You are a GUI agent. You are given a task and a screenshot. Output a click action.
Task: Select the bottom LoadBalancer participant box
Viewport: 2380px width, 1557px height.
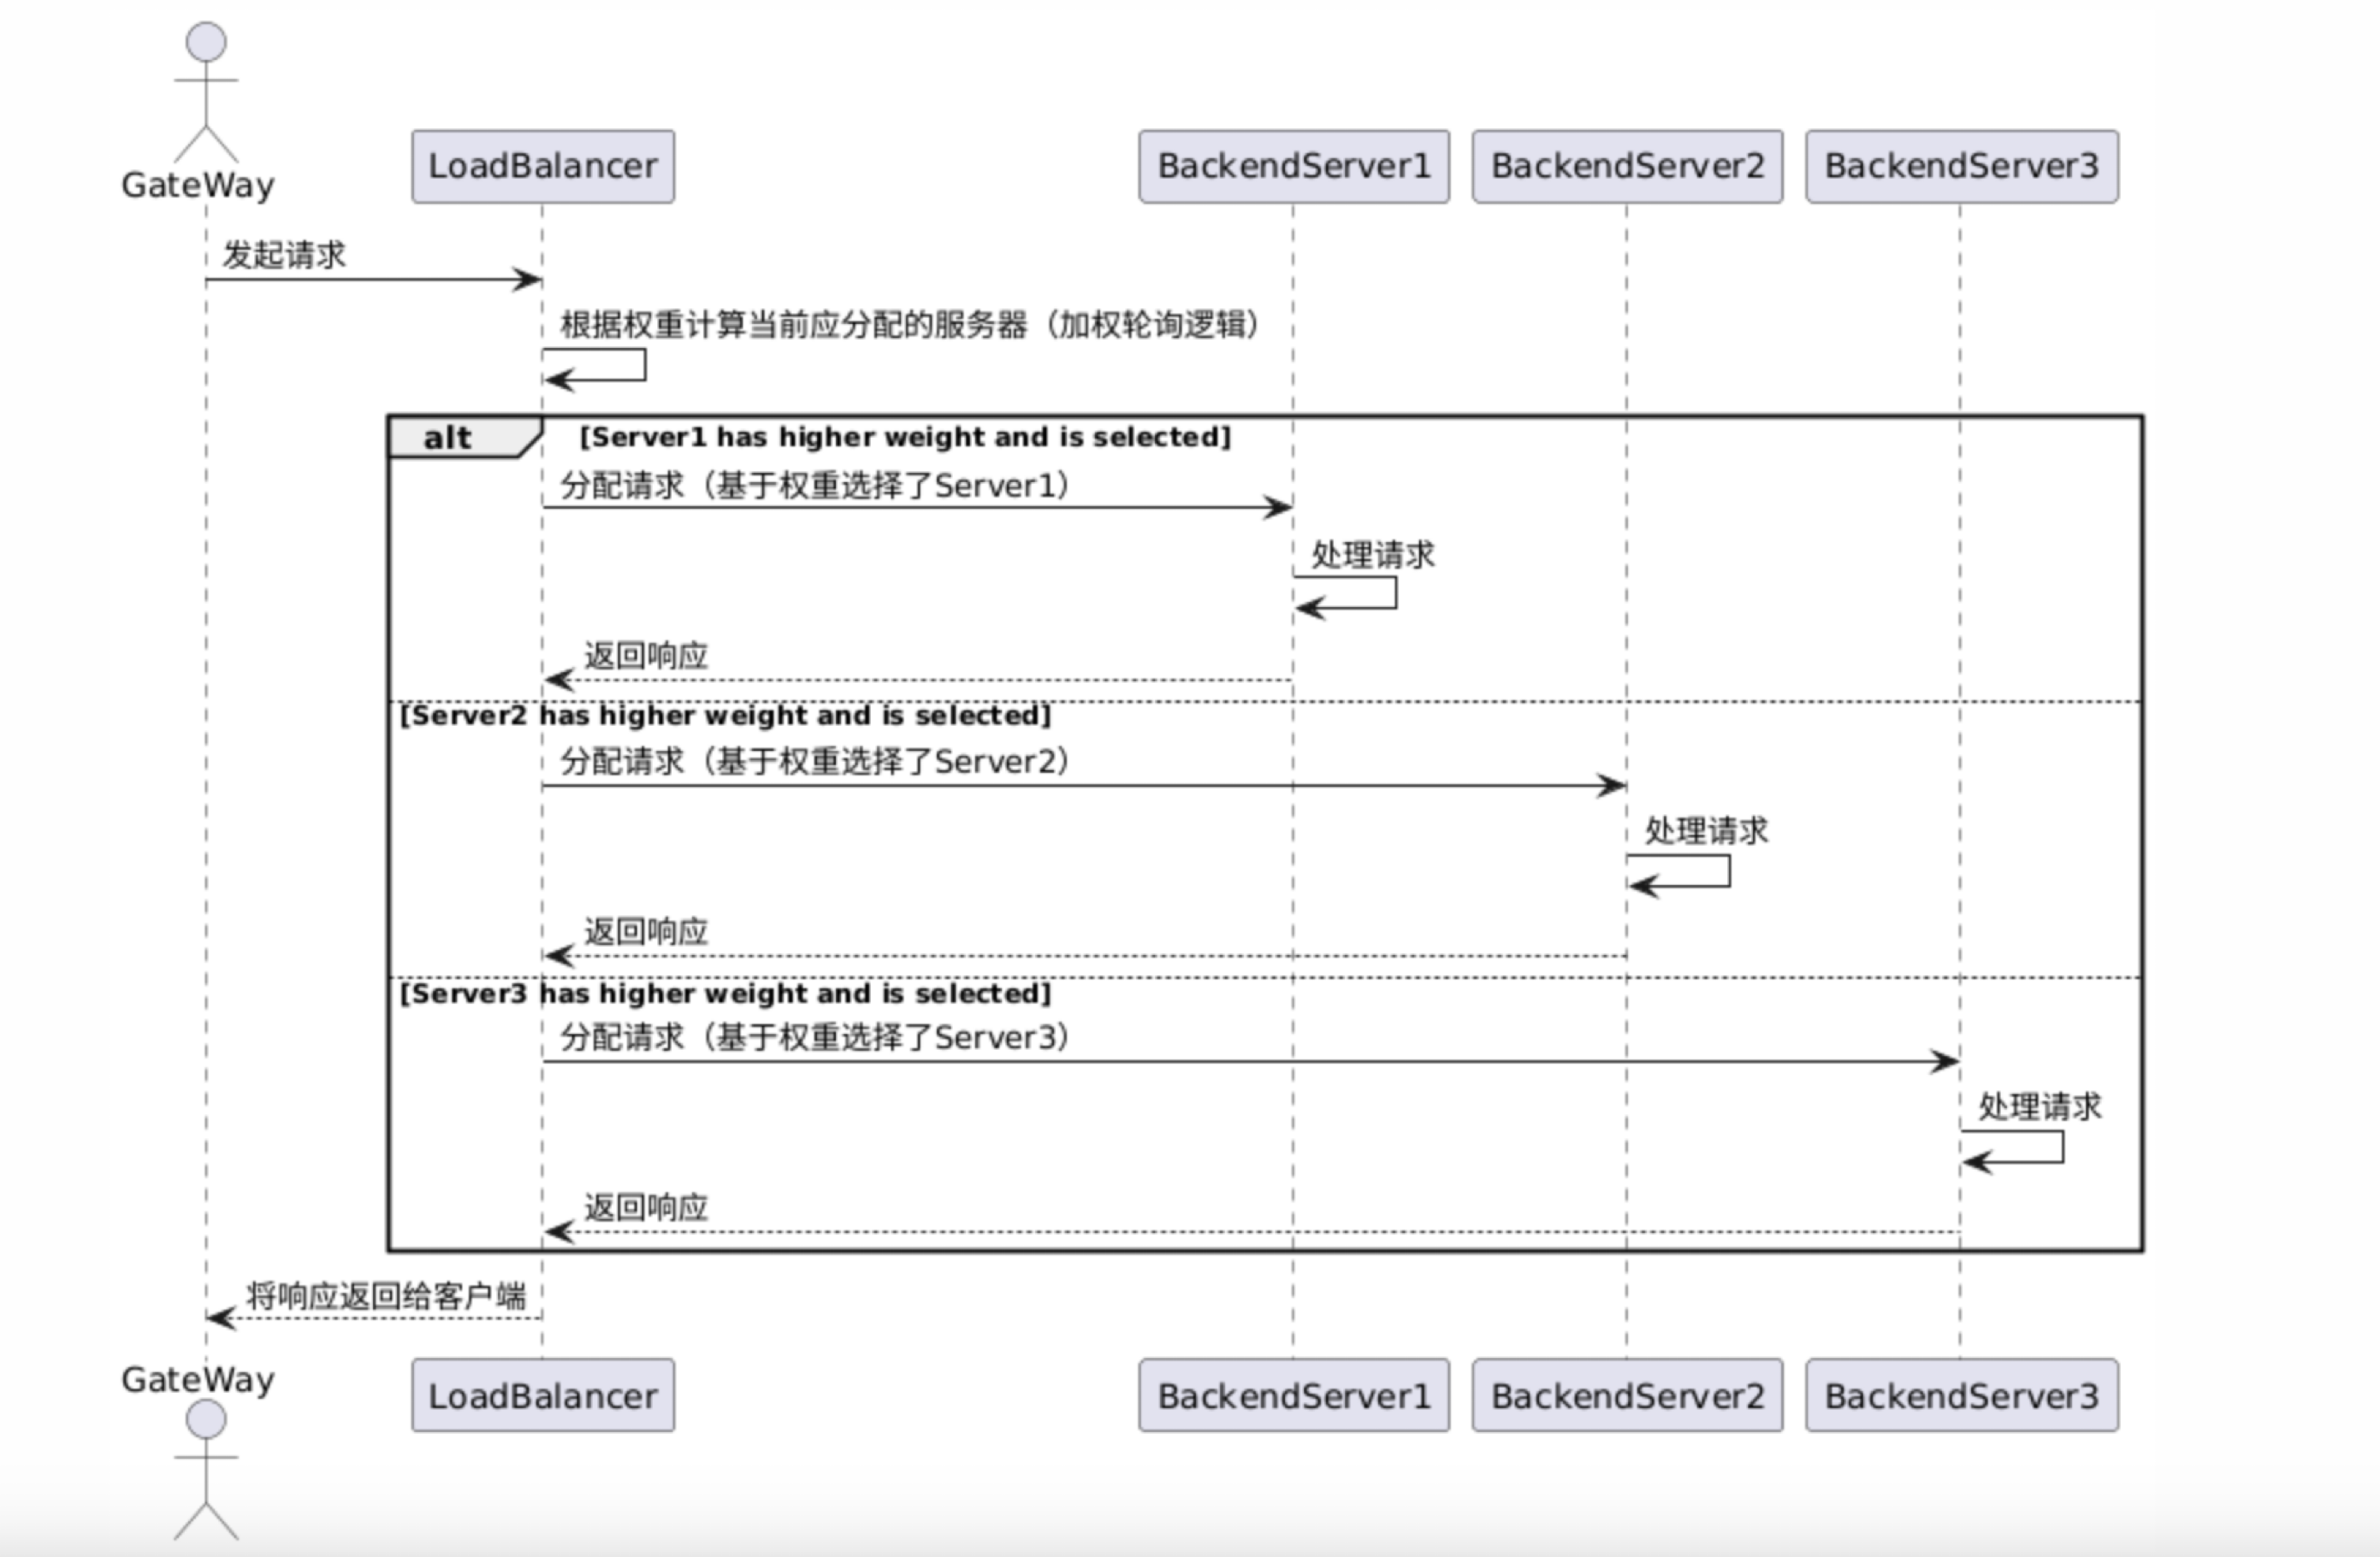point(543,1395)
